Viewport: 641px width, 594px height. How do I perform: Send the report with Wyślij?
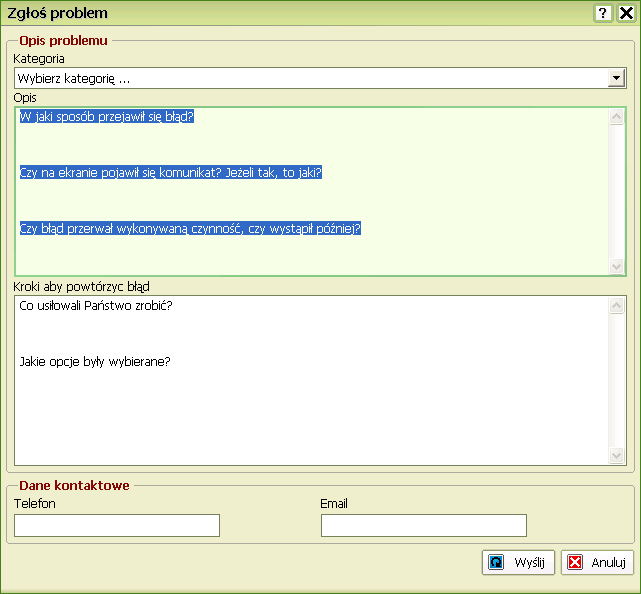pos(518,563)
